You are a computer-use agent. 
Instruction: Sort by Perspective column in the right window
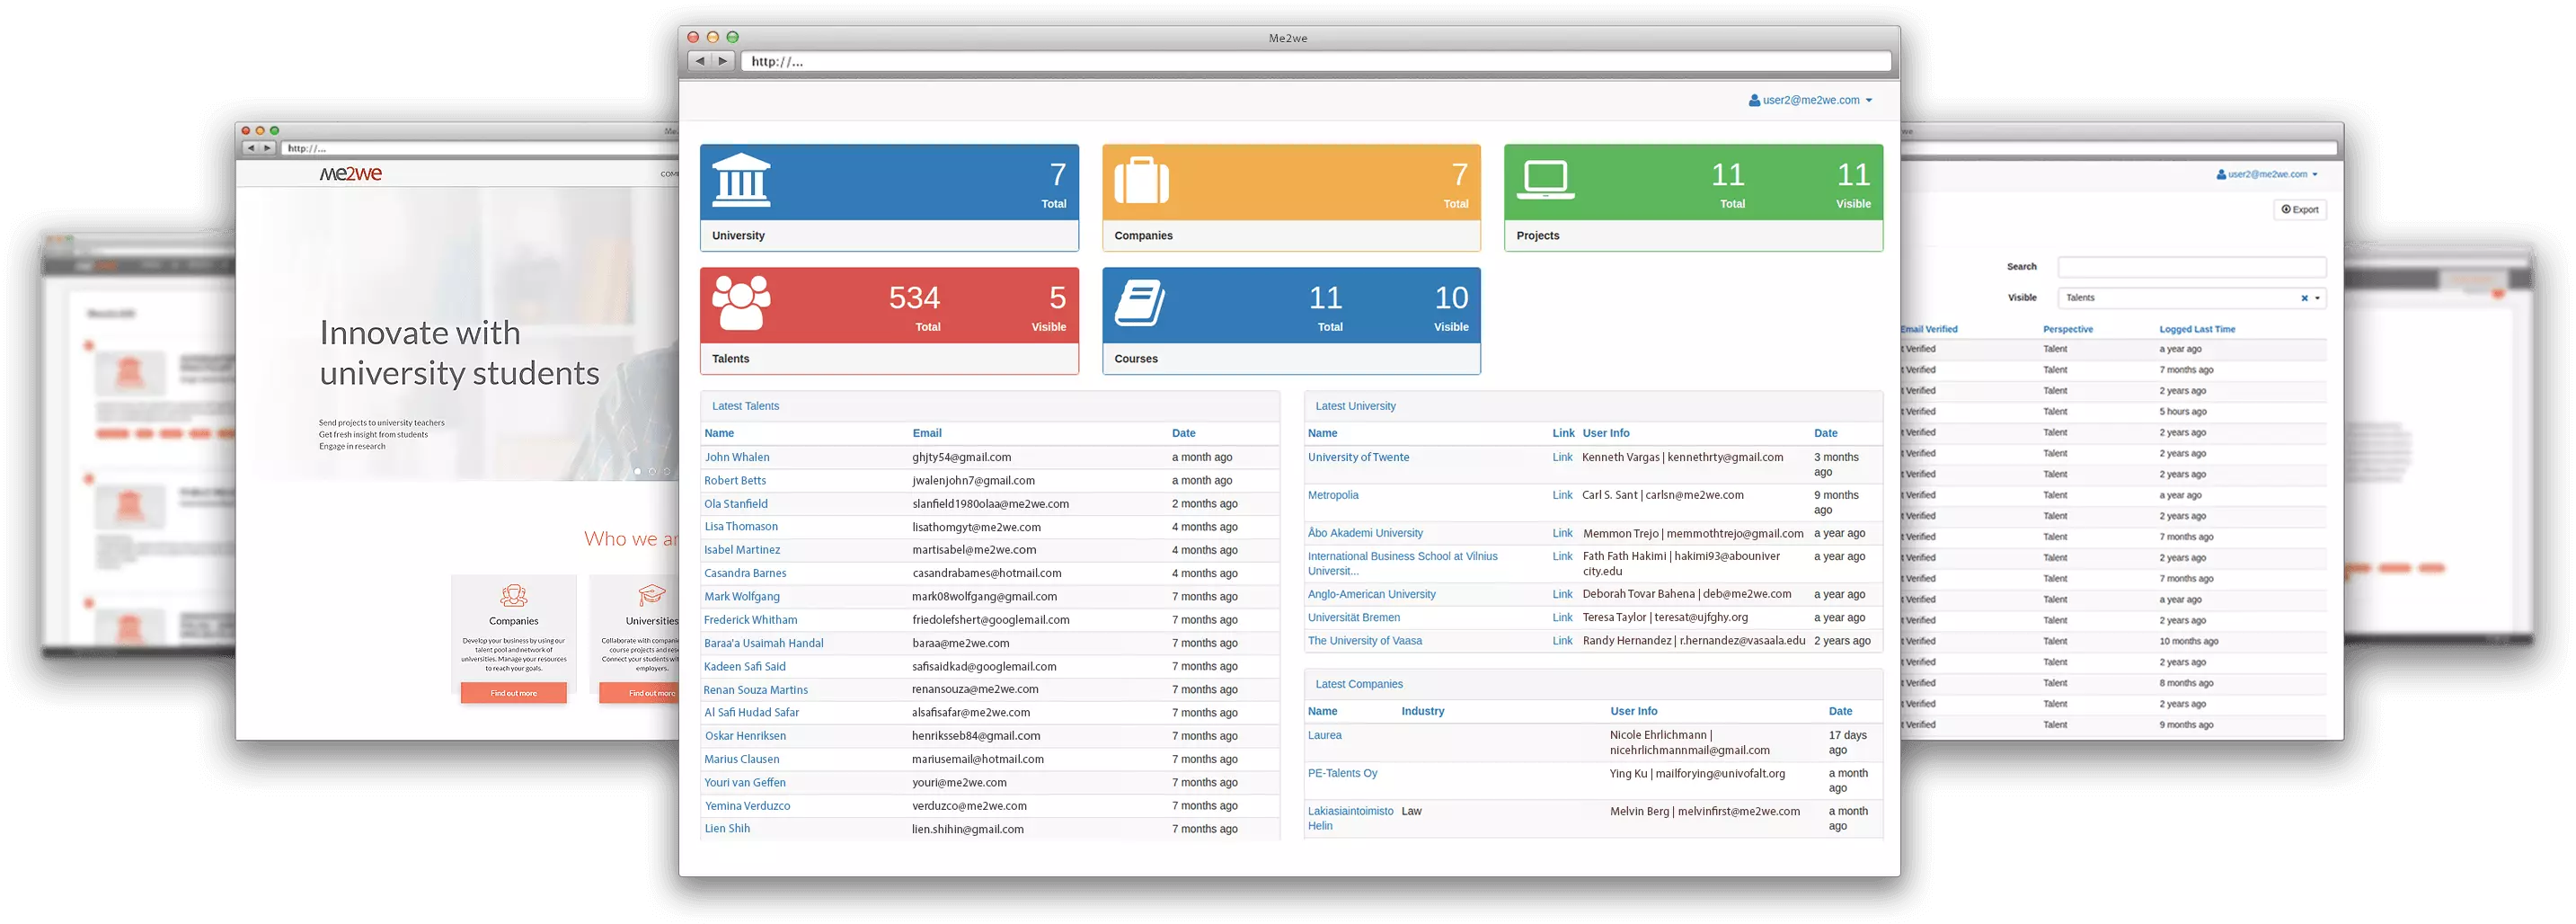coord(2068,329)
